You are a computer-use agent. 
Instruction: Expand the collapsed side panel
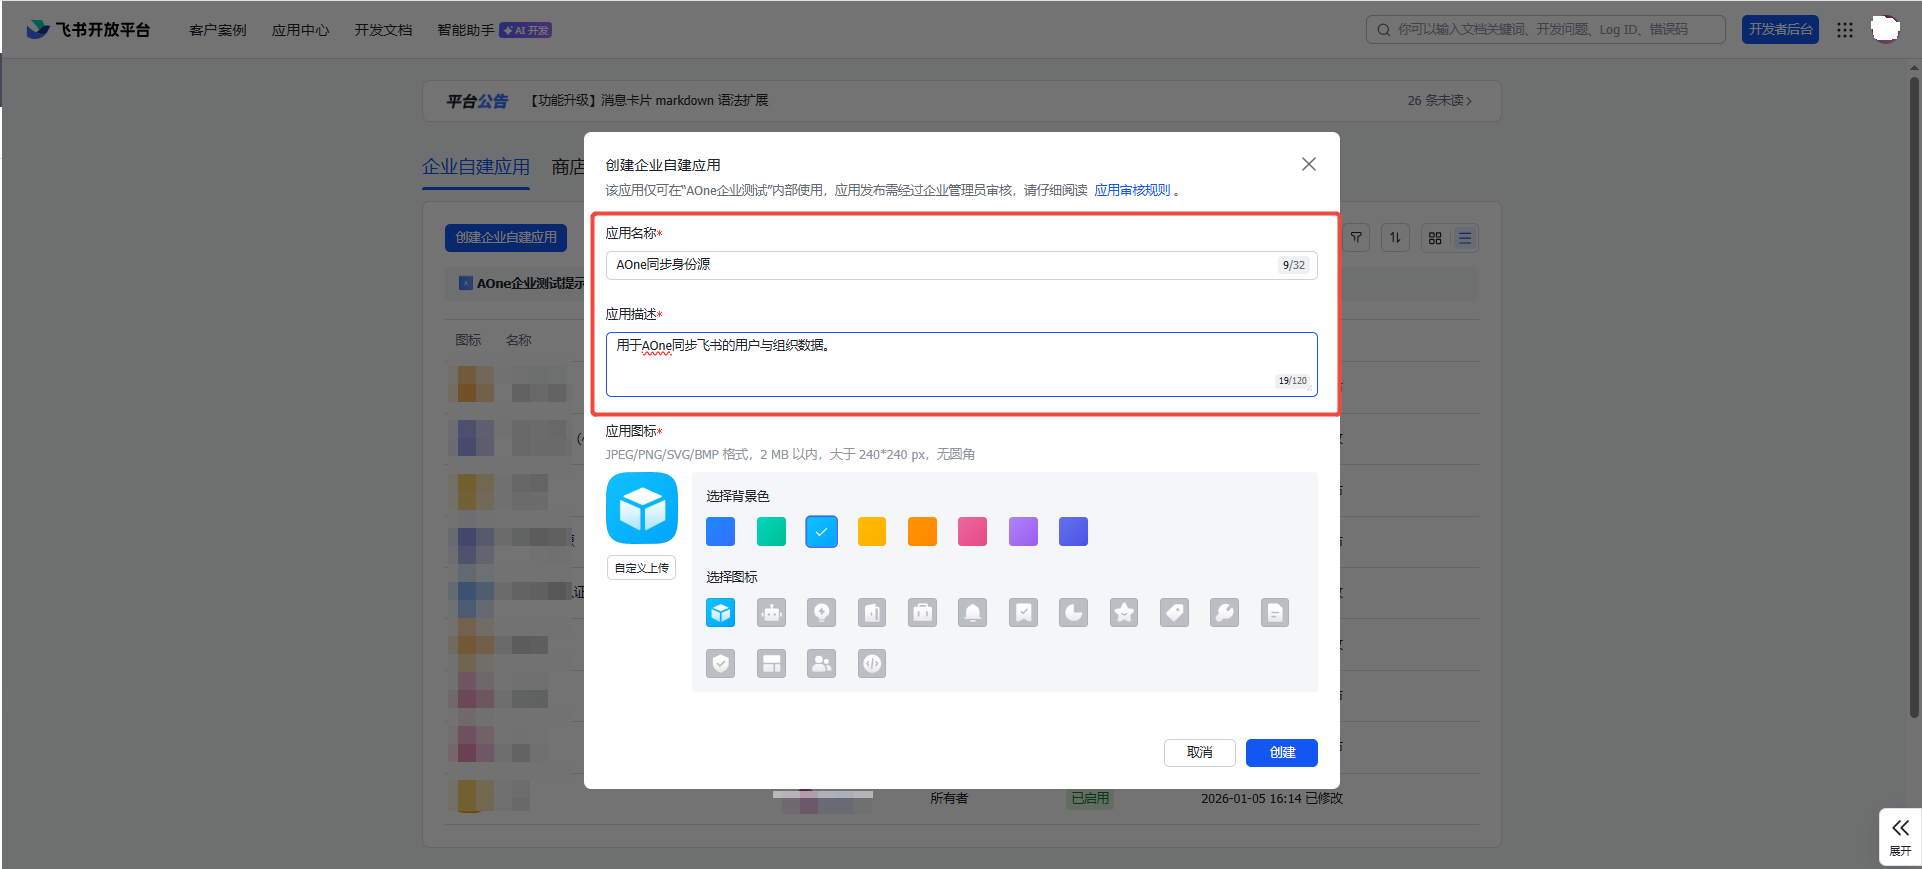[x=1900, y=836]
